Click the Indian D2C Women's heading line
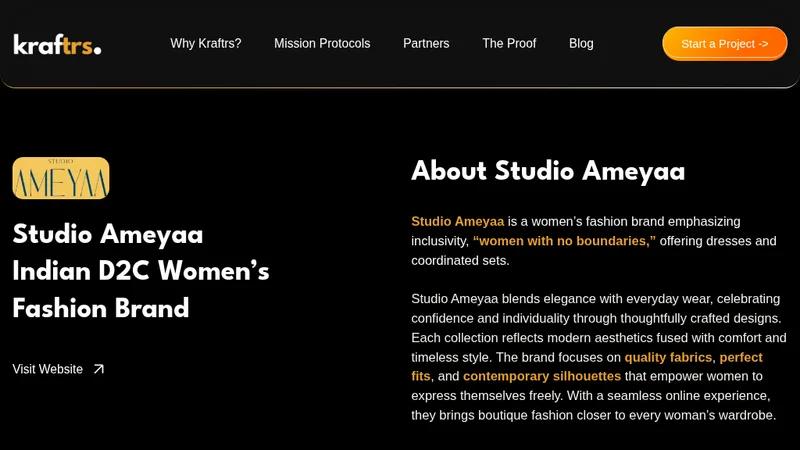800x450 pixels. pyautogui.click(x=141, y=271)
